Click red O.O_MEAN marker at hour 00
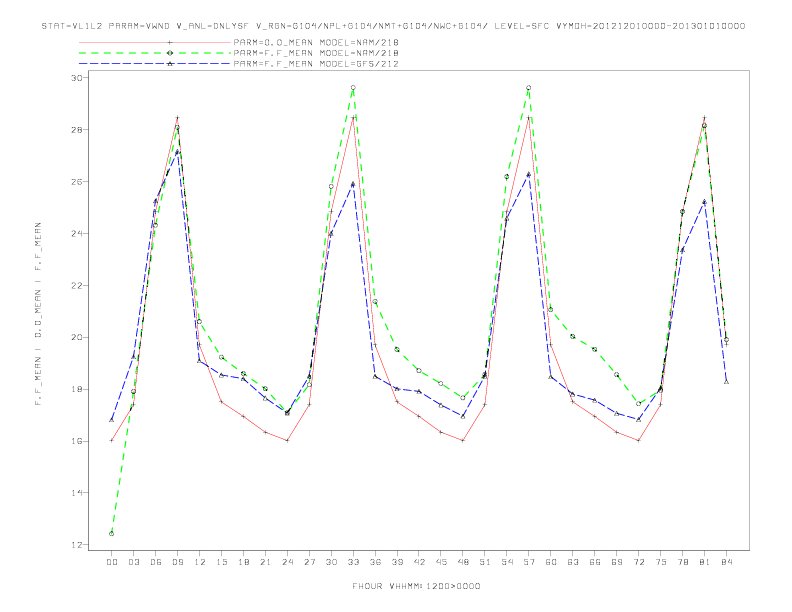The image size is (792, 612). tap(112, 440)
